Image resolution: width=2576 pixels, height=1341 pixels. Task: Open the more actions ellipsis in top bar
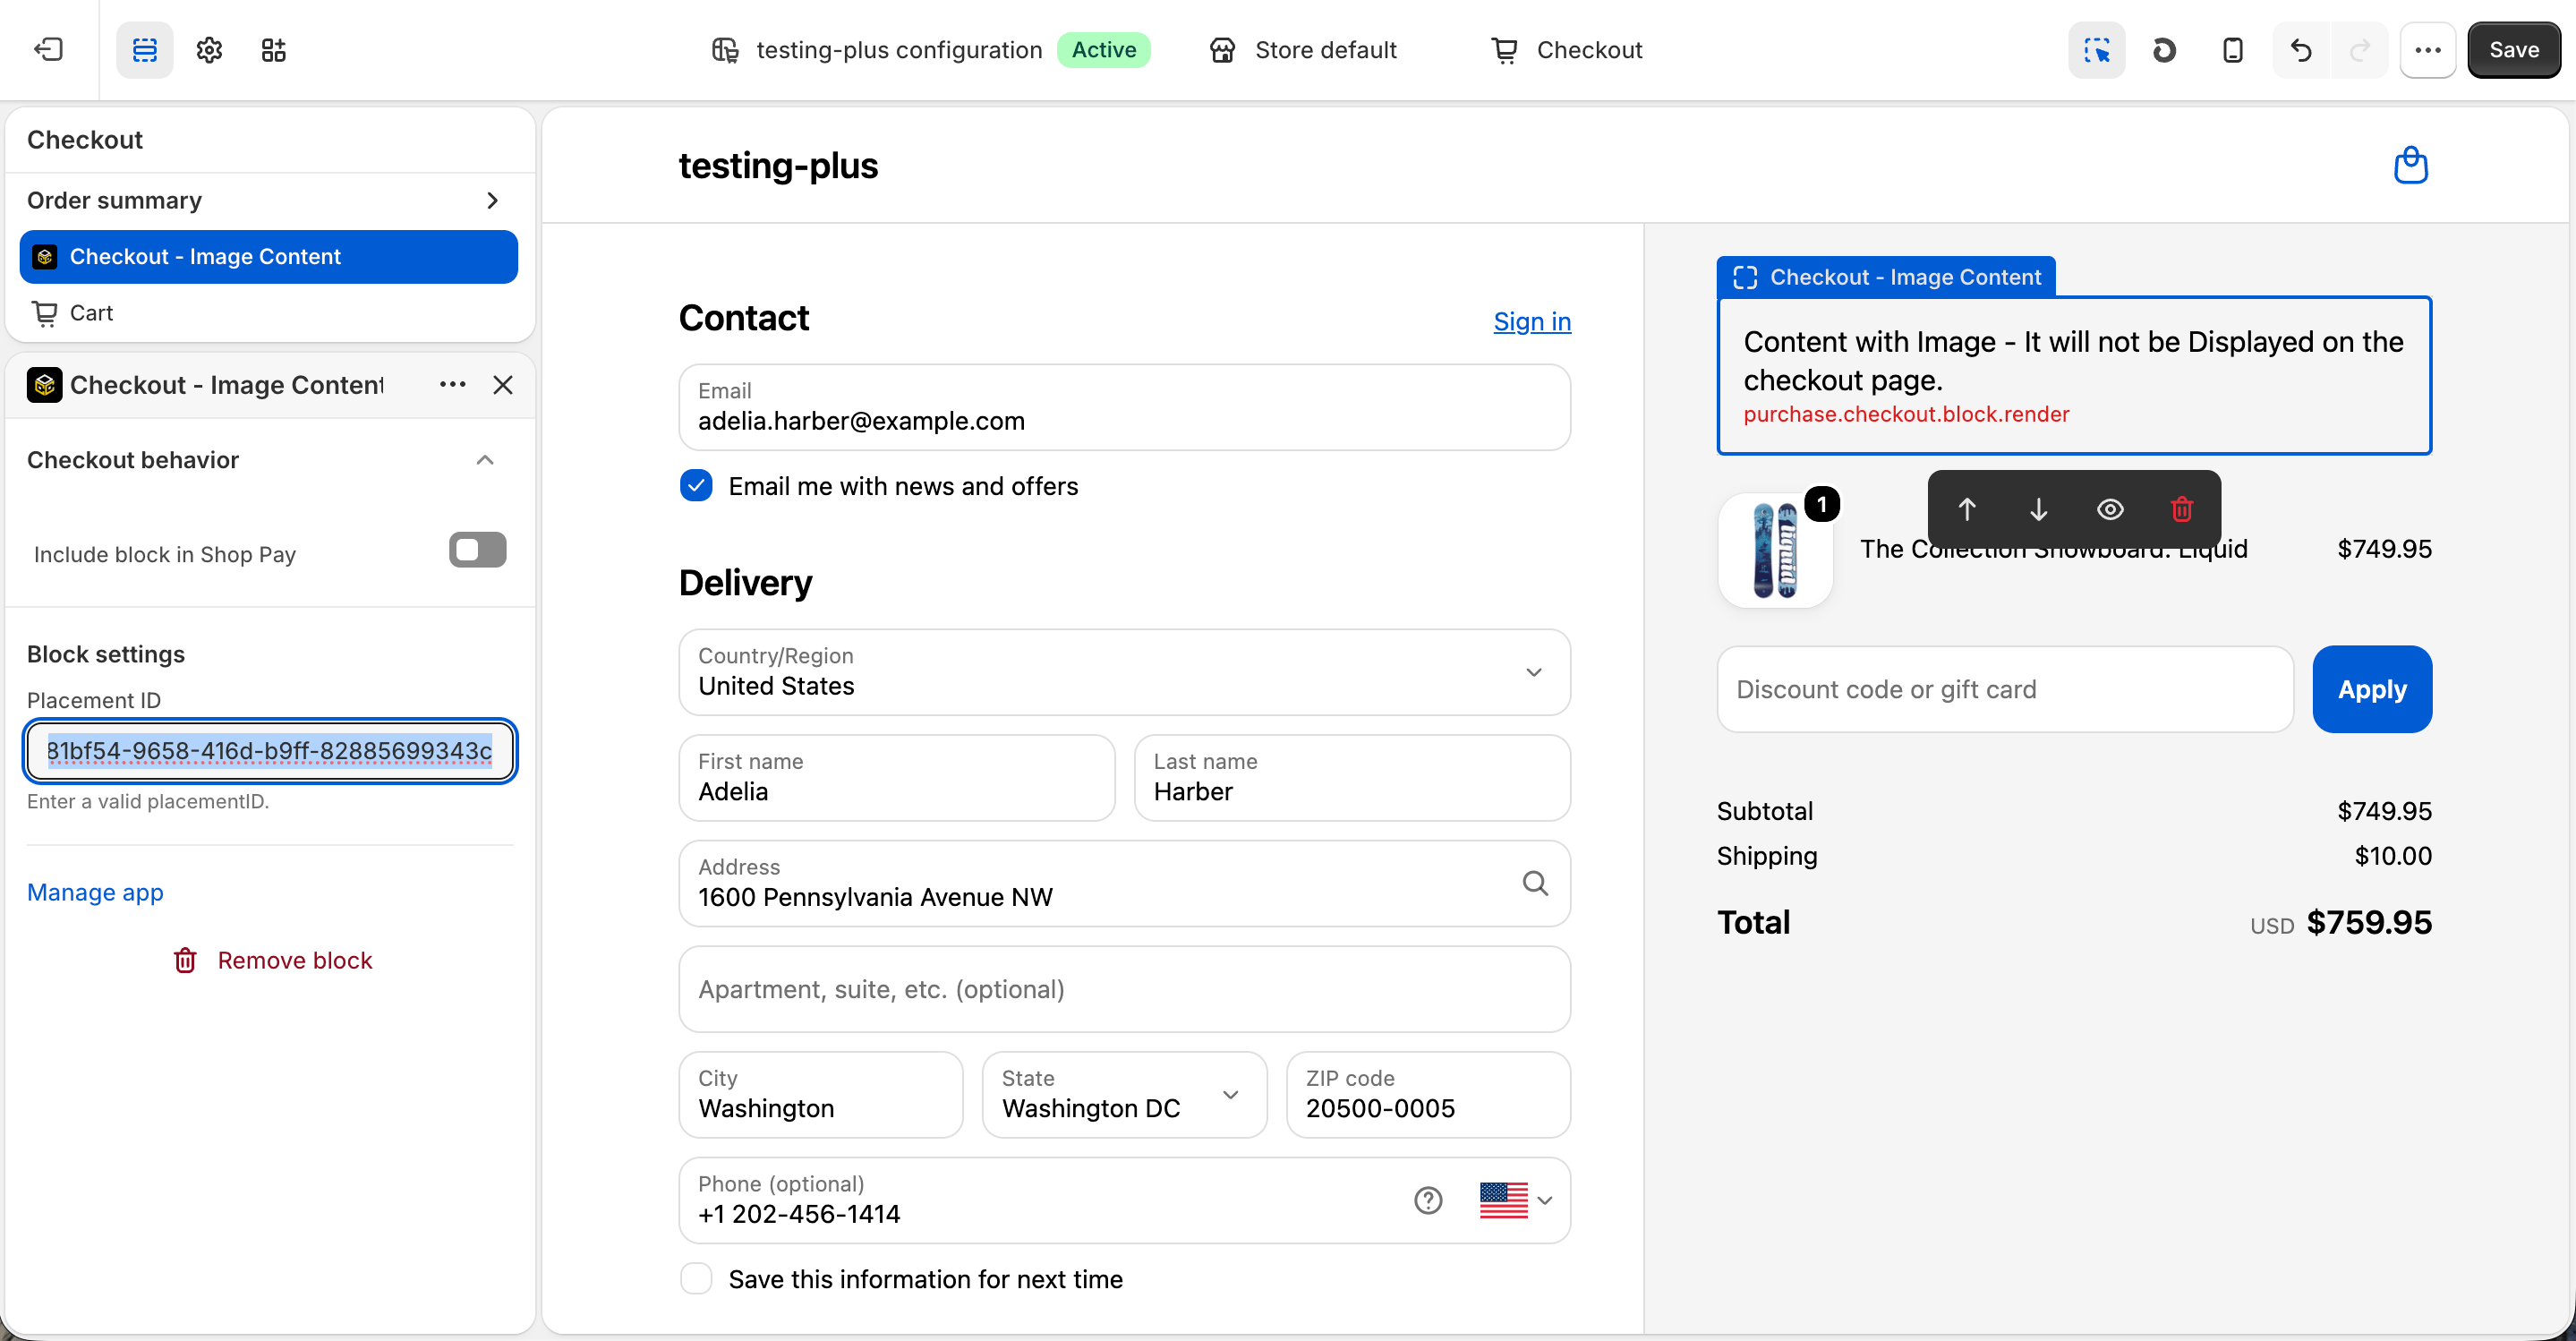click(x=2428, y=50)
